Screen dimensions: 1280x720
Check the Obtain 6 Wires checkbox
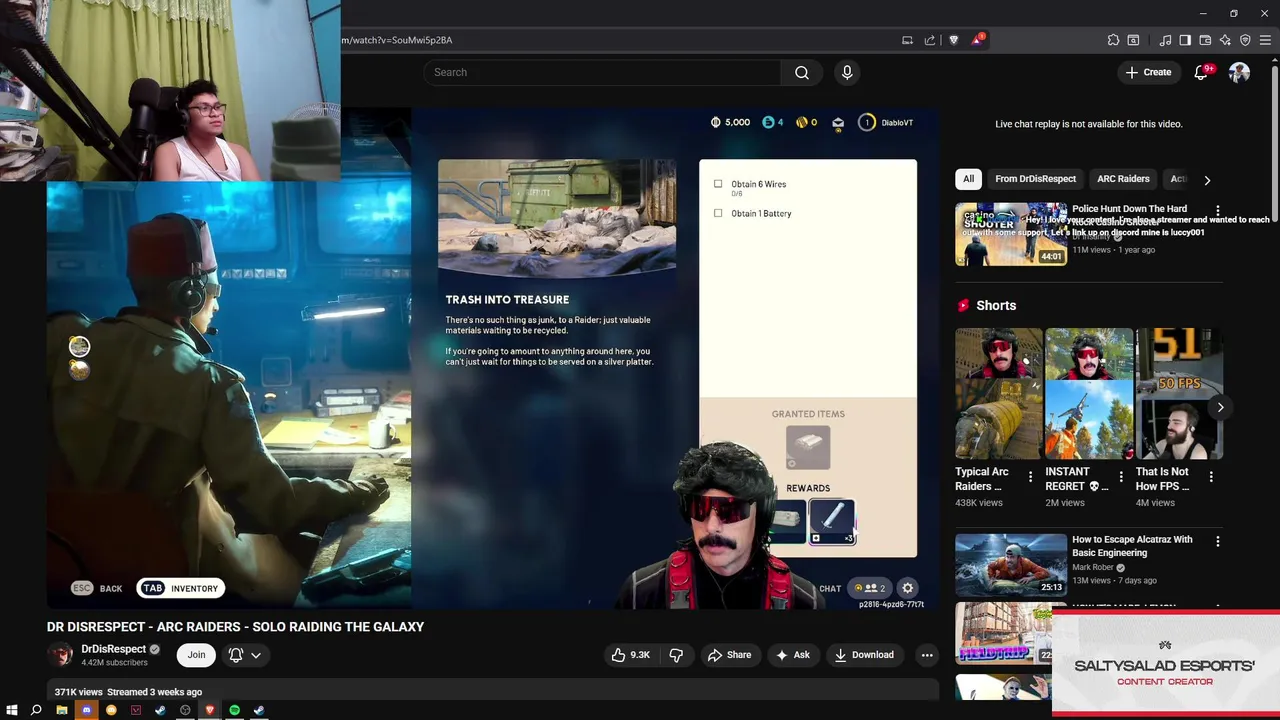tap(718, 184)
